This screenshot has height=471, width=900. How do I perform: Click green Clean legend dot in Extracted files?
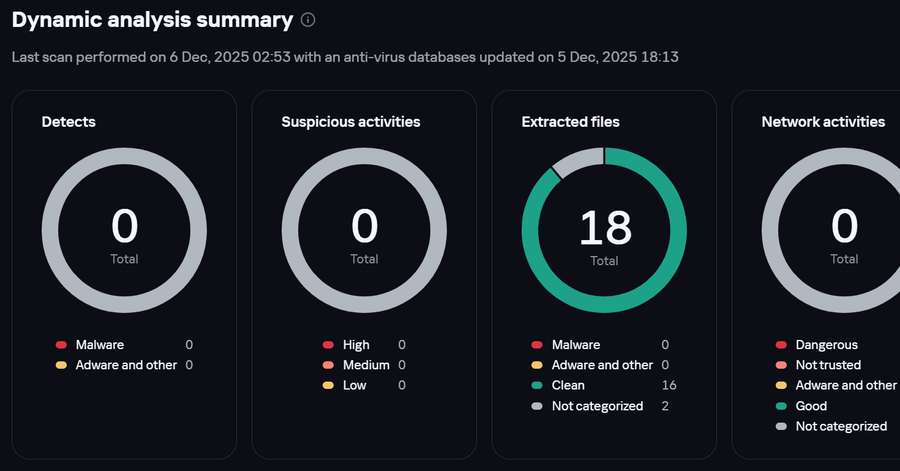point(537,385)
